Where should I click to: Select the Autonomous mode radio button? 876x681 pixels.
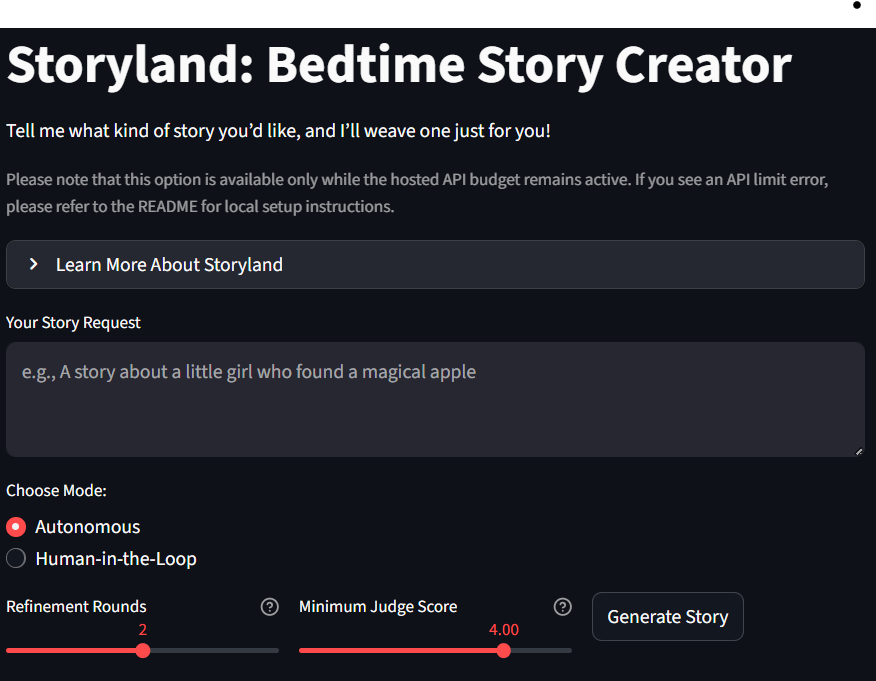[x=16, y=527]
